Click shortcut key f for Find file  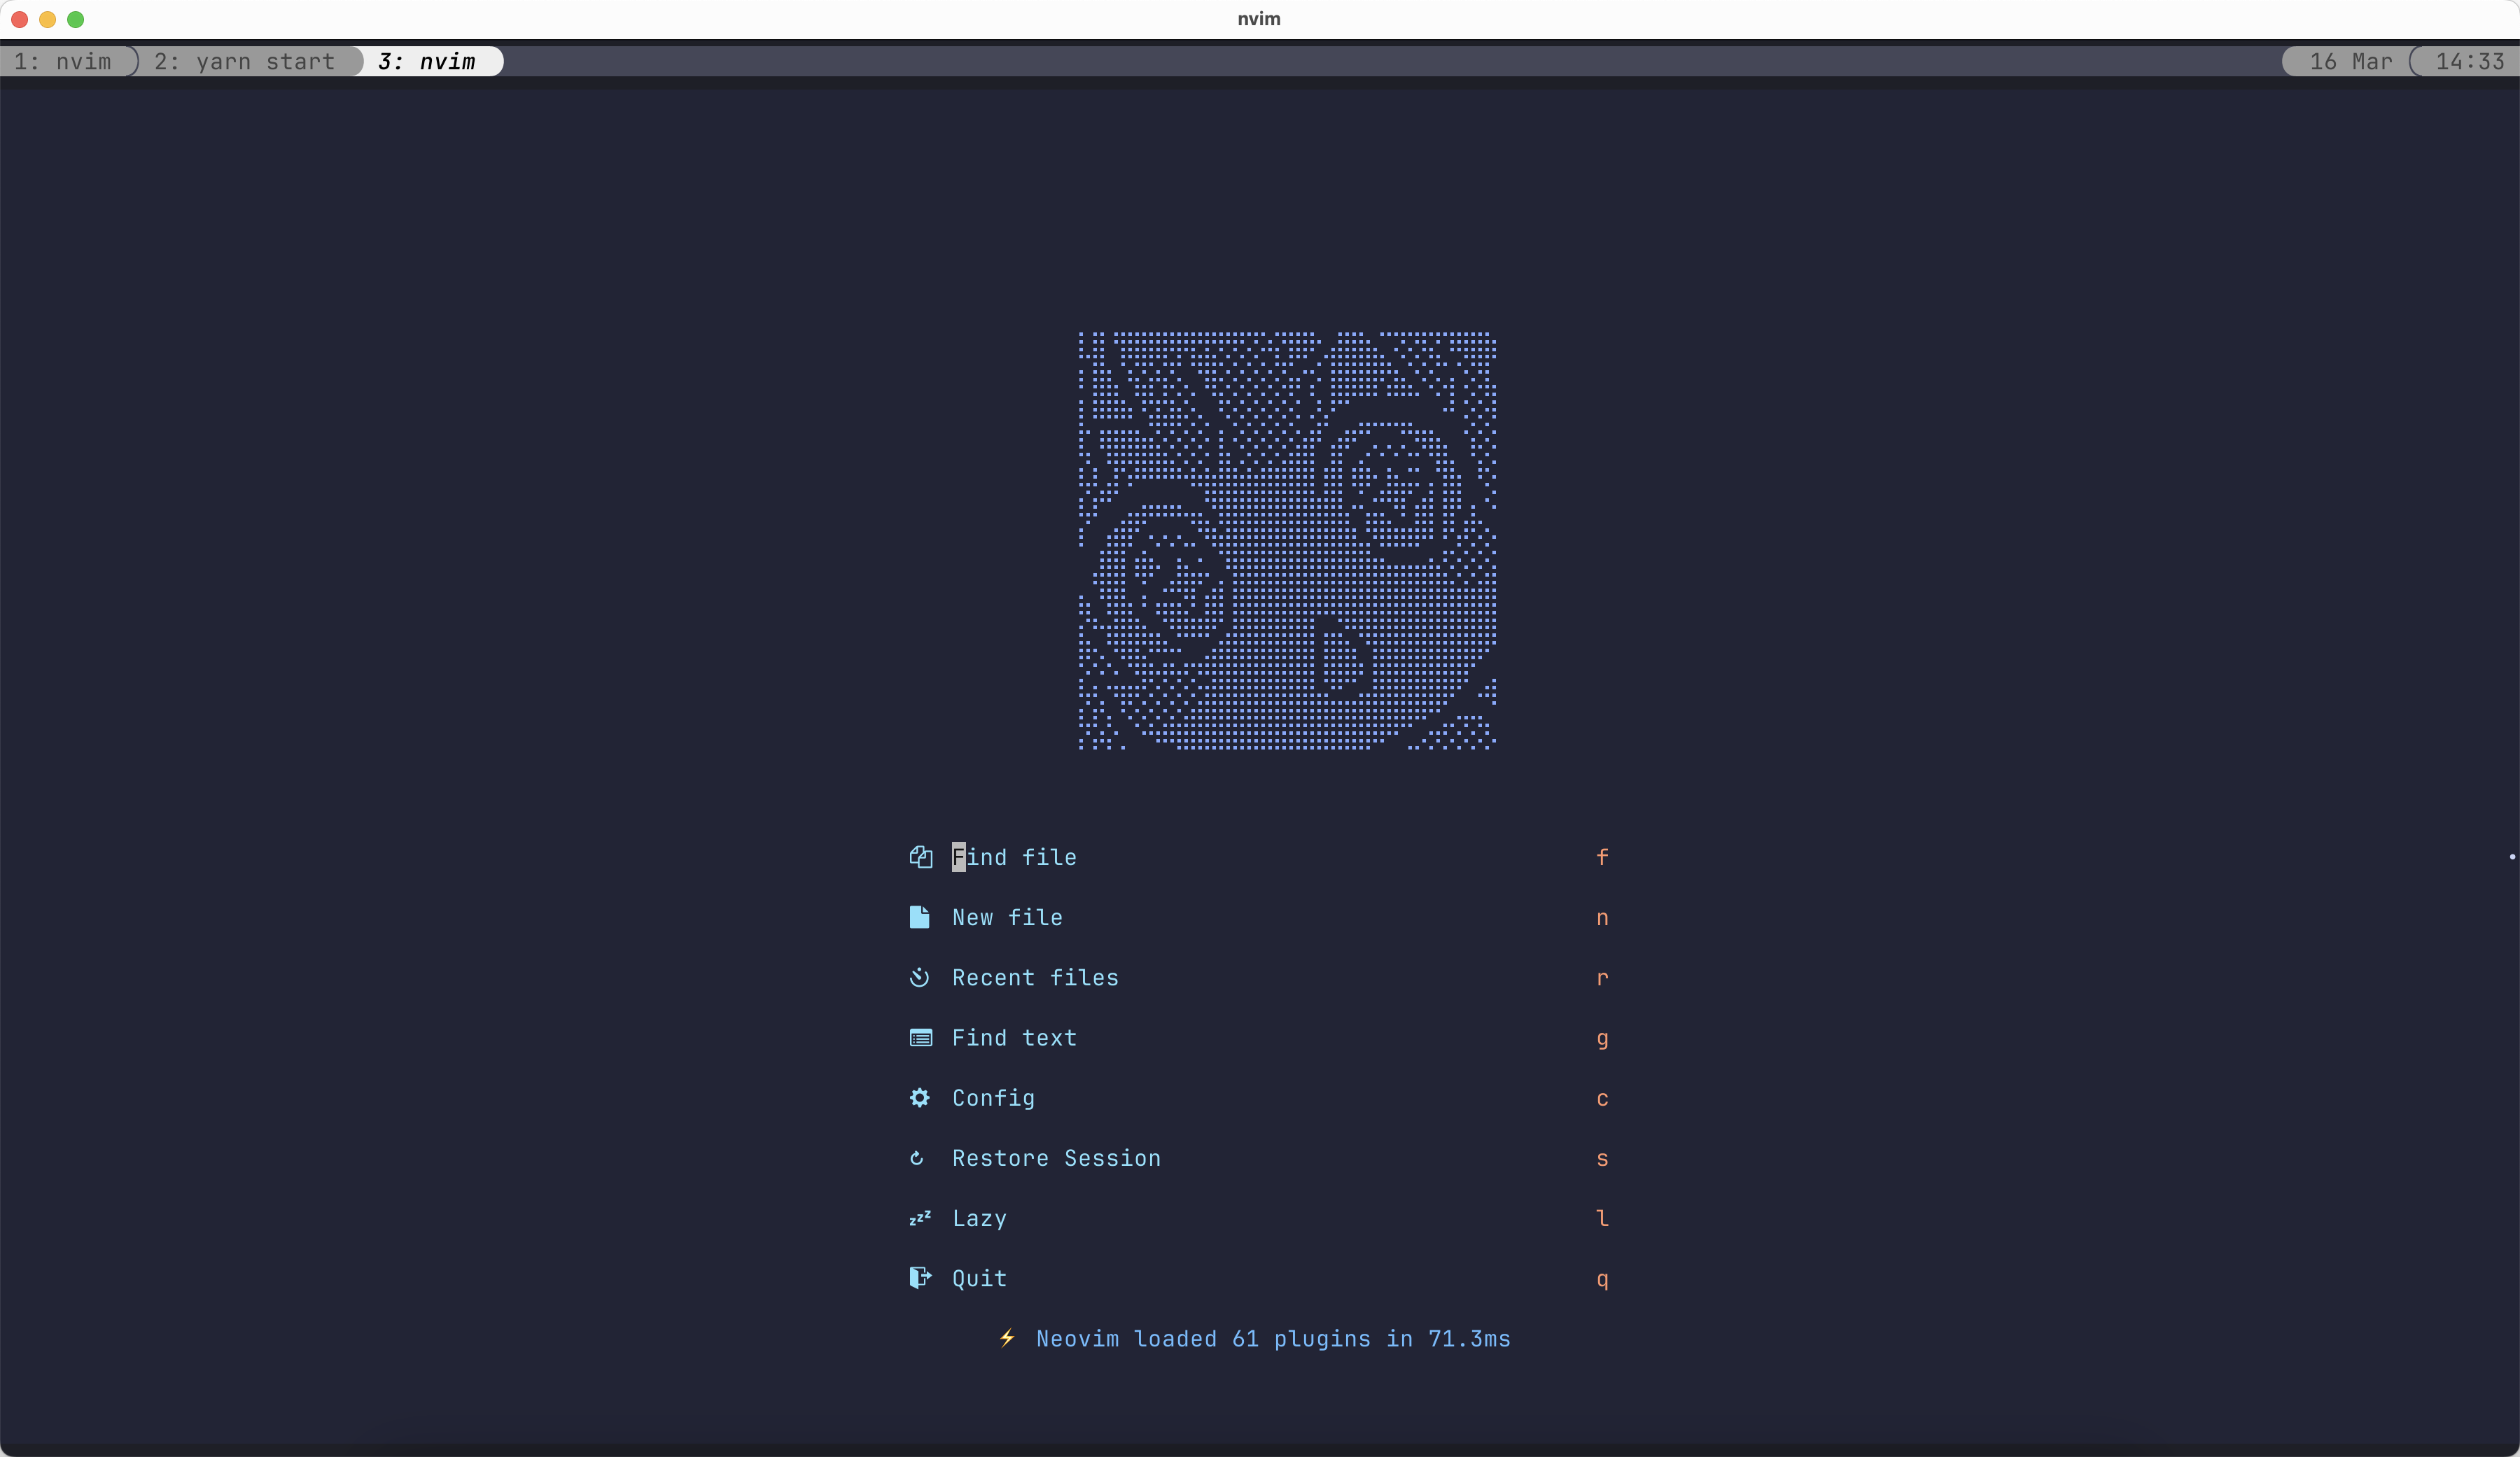[x=1602, y=857]
